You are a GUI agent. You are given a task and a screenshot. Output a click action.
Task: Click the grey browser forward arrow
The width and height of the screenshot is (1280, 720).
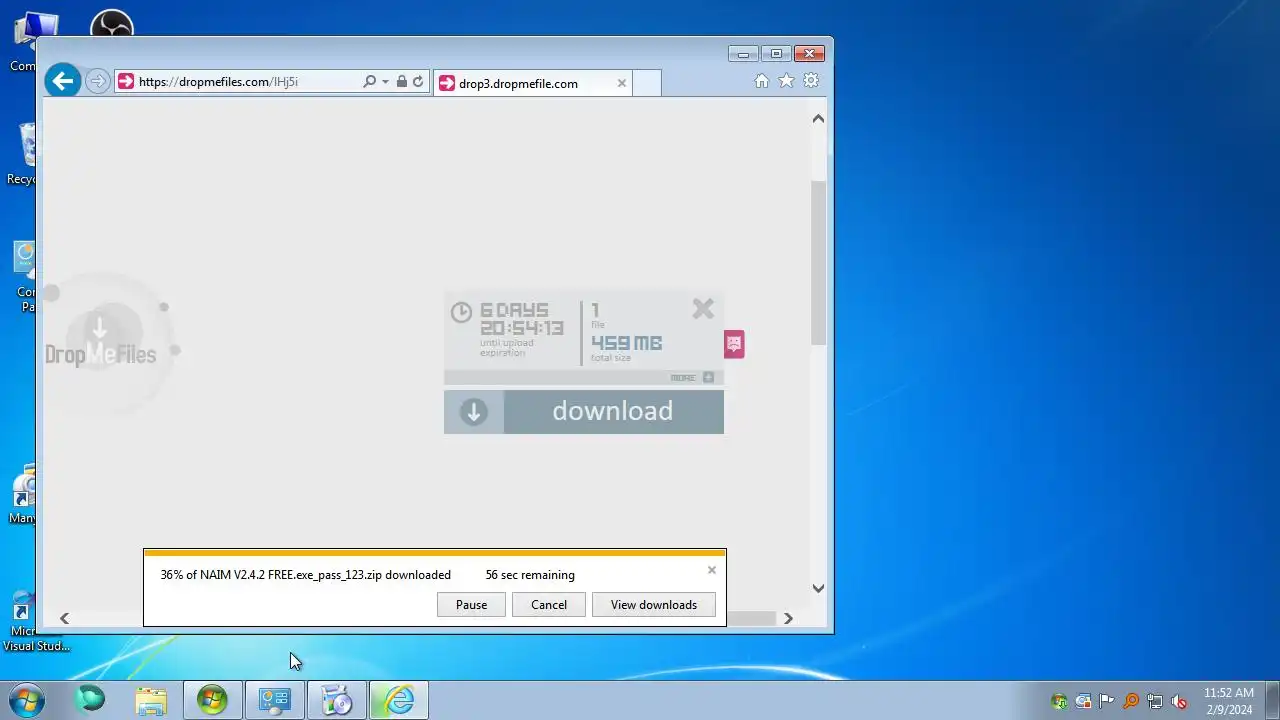click(97, 82)
